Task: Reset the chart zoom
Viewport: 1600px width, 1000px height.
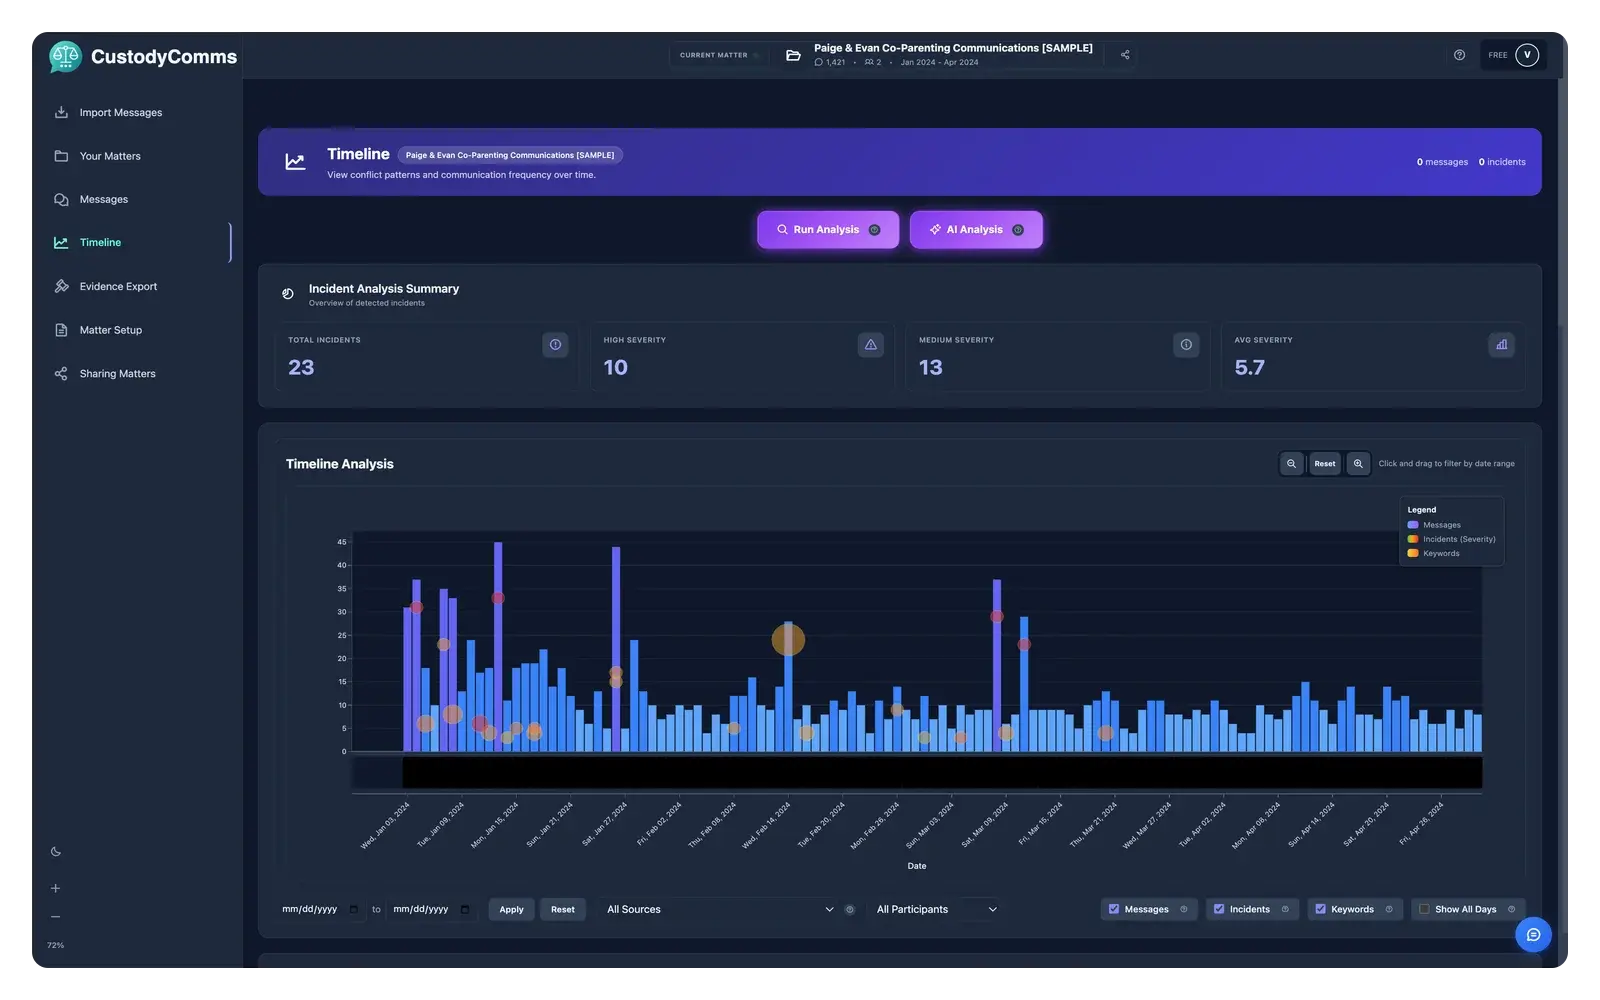Action: (x=1325, y=464)
